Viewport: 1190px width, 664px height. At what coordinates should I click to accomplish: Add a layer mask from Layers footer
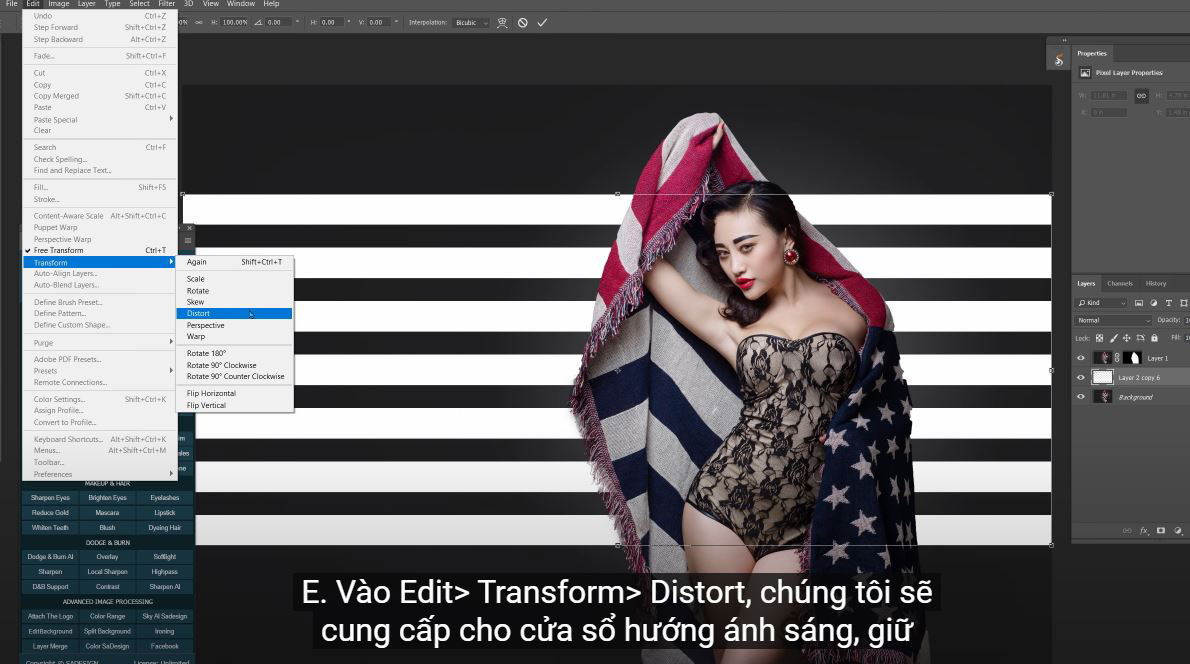tap(1160, 531)
